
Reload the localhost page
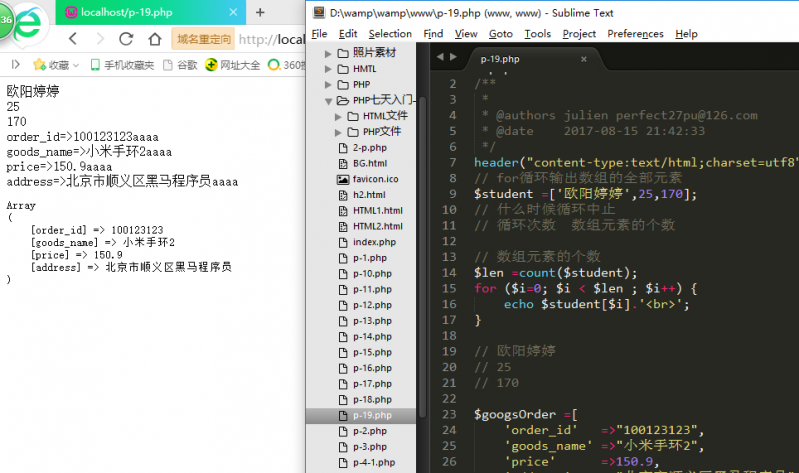125,39
